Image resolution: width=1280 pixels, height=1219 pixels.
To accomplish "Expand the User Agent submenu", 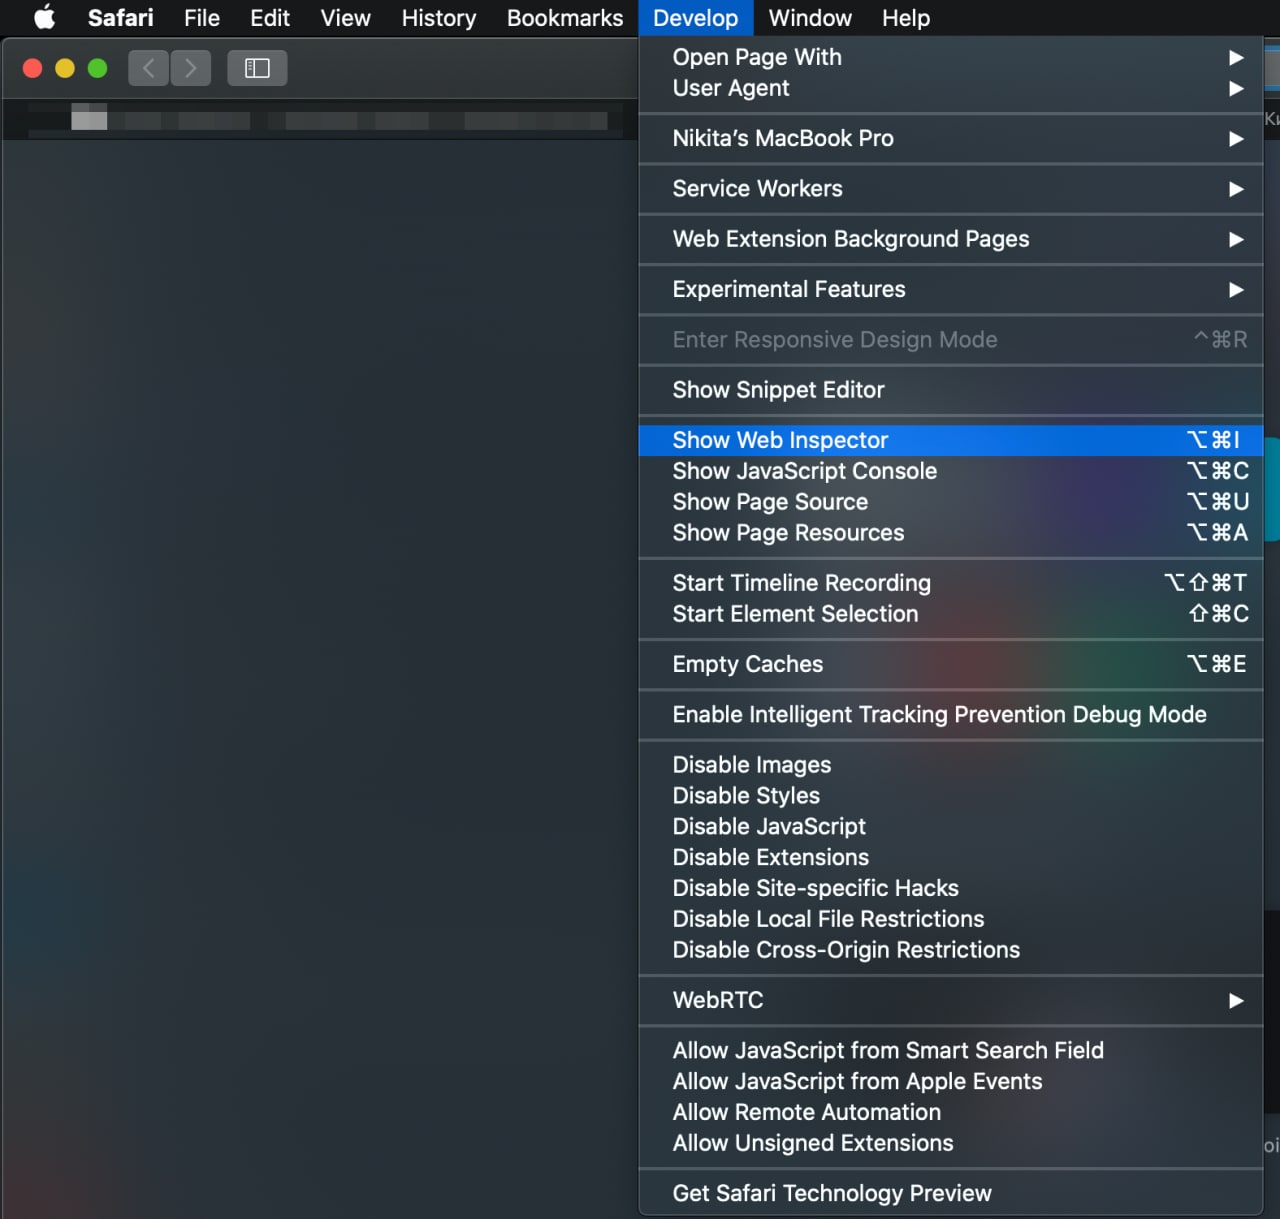I will point(951,88).
